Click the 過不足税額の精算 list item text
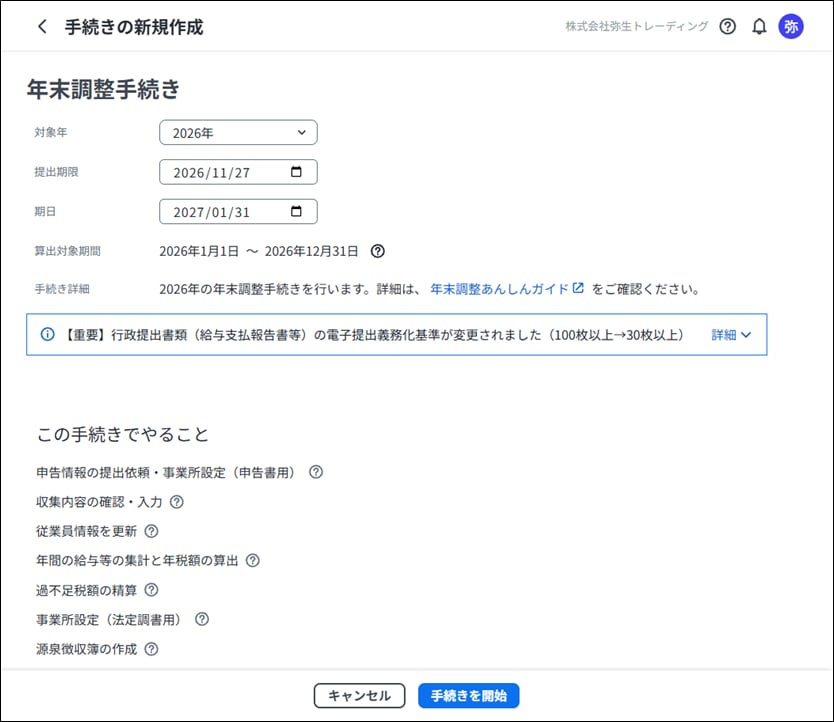The width and height of the screenshot is (834, 722). (x=87, y=590)
